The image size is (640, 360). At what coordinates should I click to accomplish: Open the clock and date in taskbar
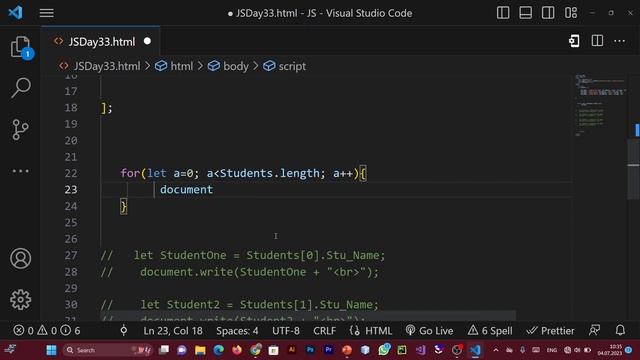pos(610,350)
